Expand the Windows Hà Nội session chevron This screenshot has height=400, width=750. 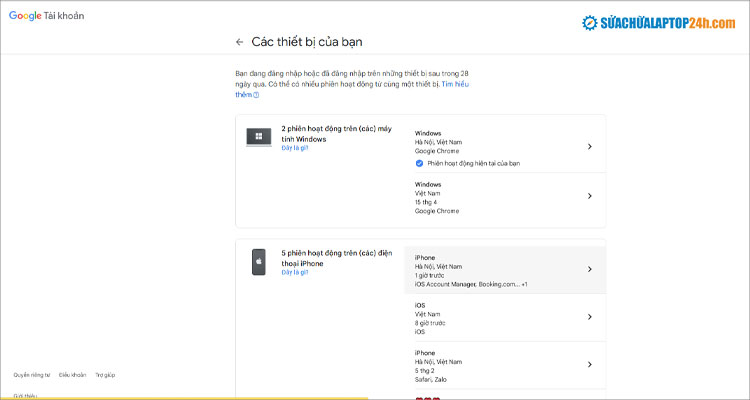[589, 147]
